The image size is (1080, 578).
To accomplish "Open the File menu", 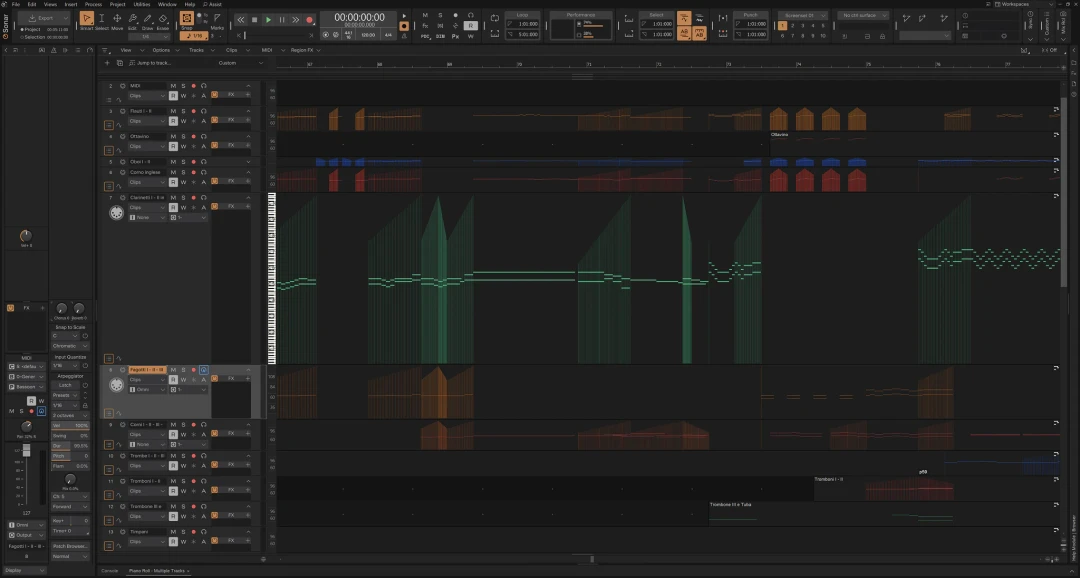I will pos(16,4).
